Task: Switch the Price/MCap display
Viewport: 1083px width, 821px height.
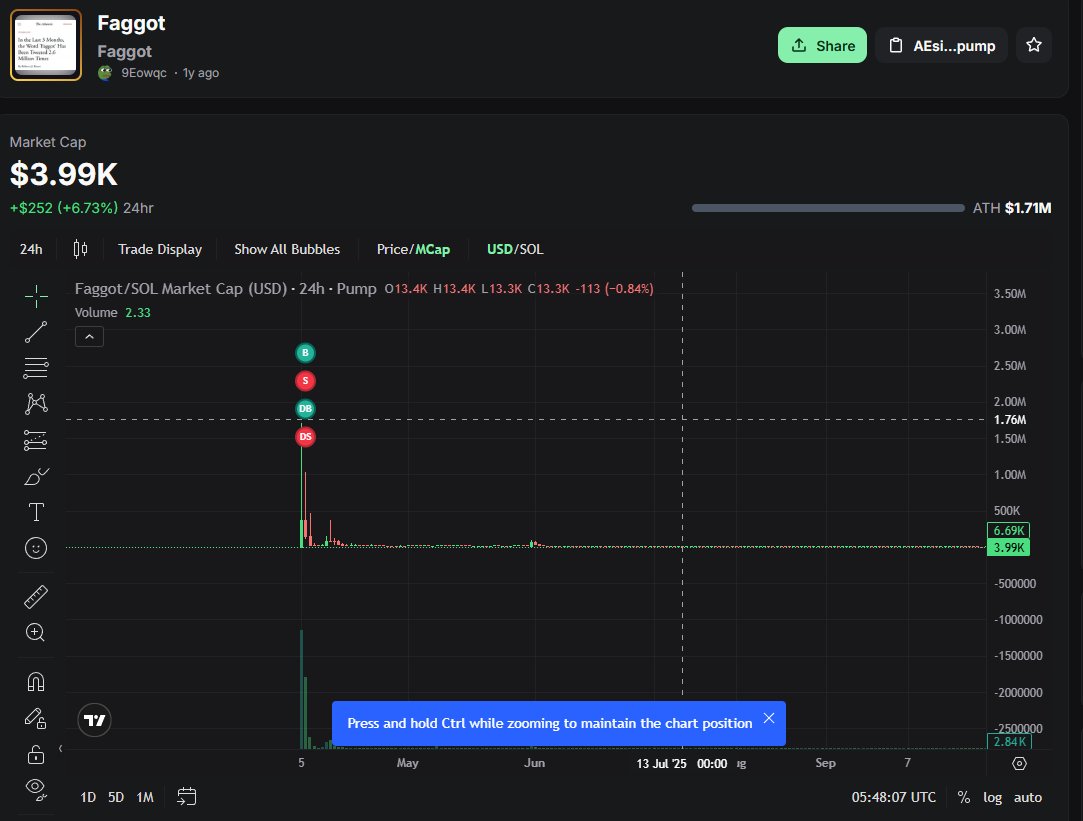Action: point(413,249)
